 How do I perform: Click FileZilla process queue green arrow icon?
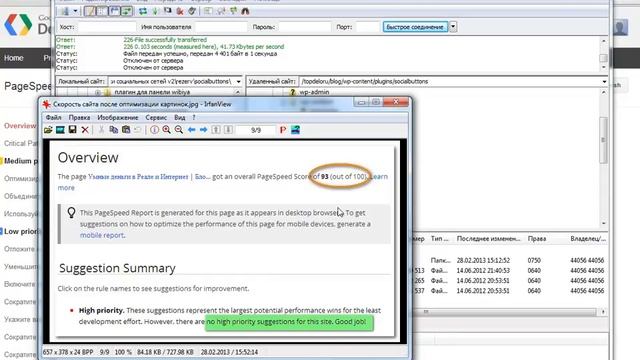[x=155, y=11]
